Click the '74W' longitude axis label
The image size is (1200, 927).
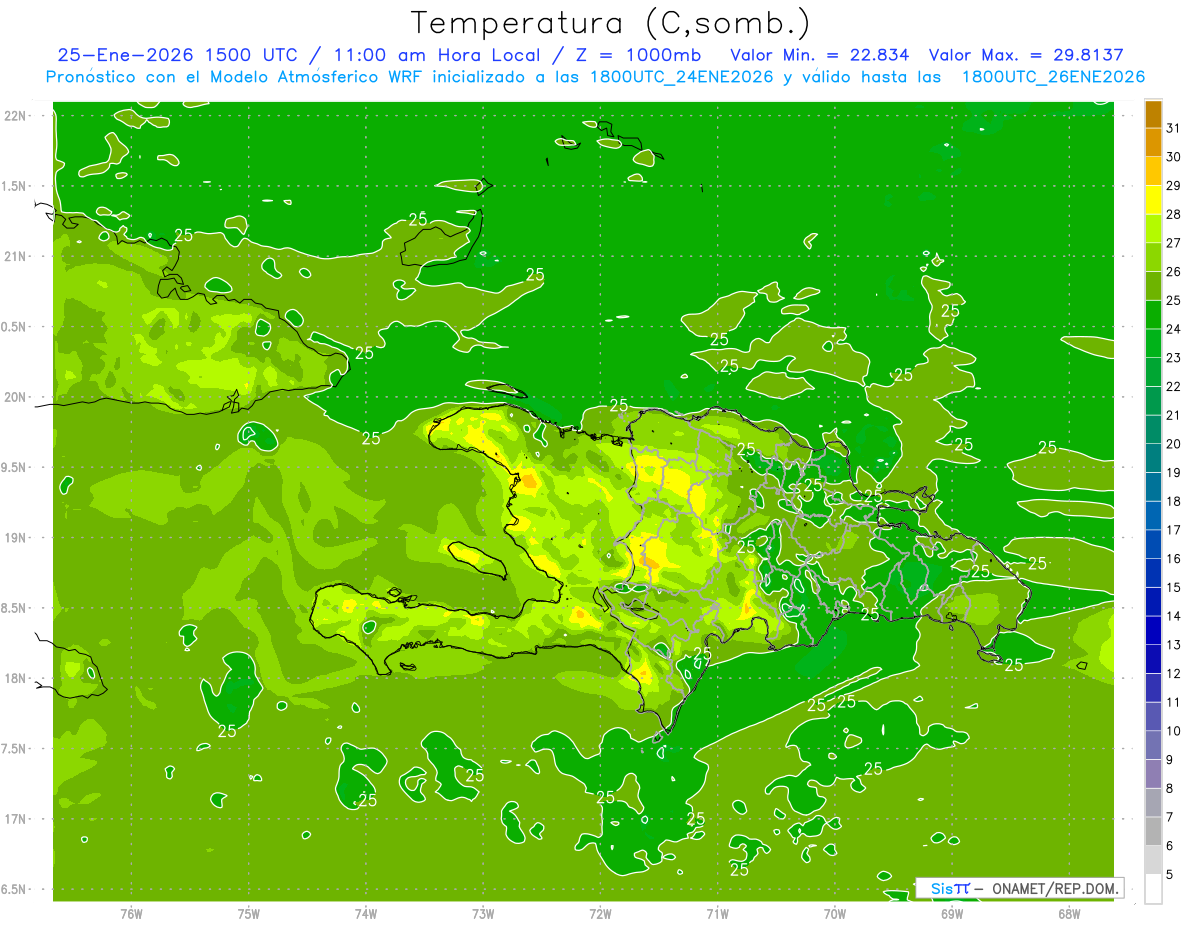click(x=365, y=914)
